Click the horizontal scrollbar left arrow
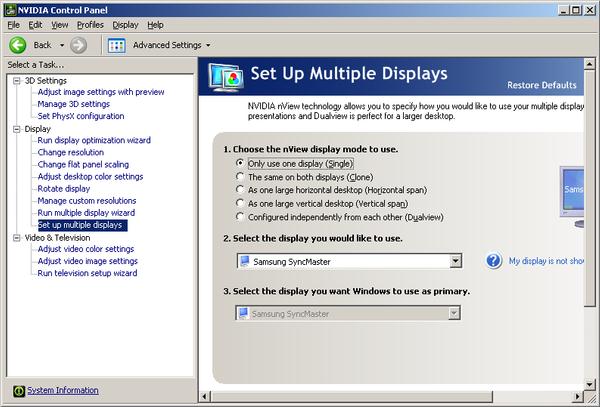600x407 pixels. coord(205,397)
